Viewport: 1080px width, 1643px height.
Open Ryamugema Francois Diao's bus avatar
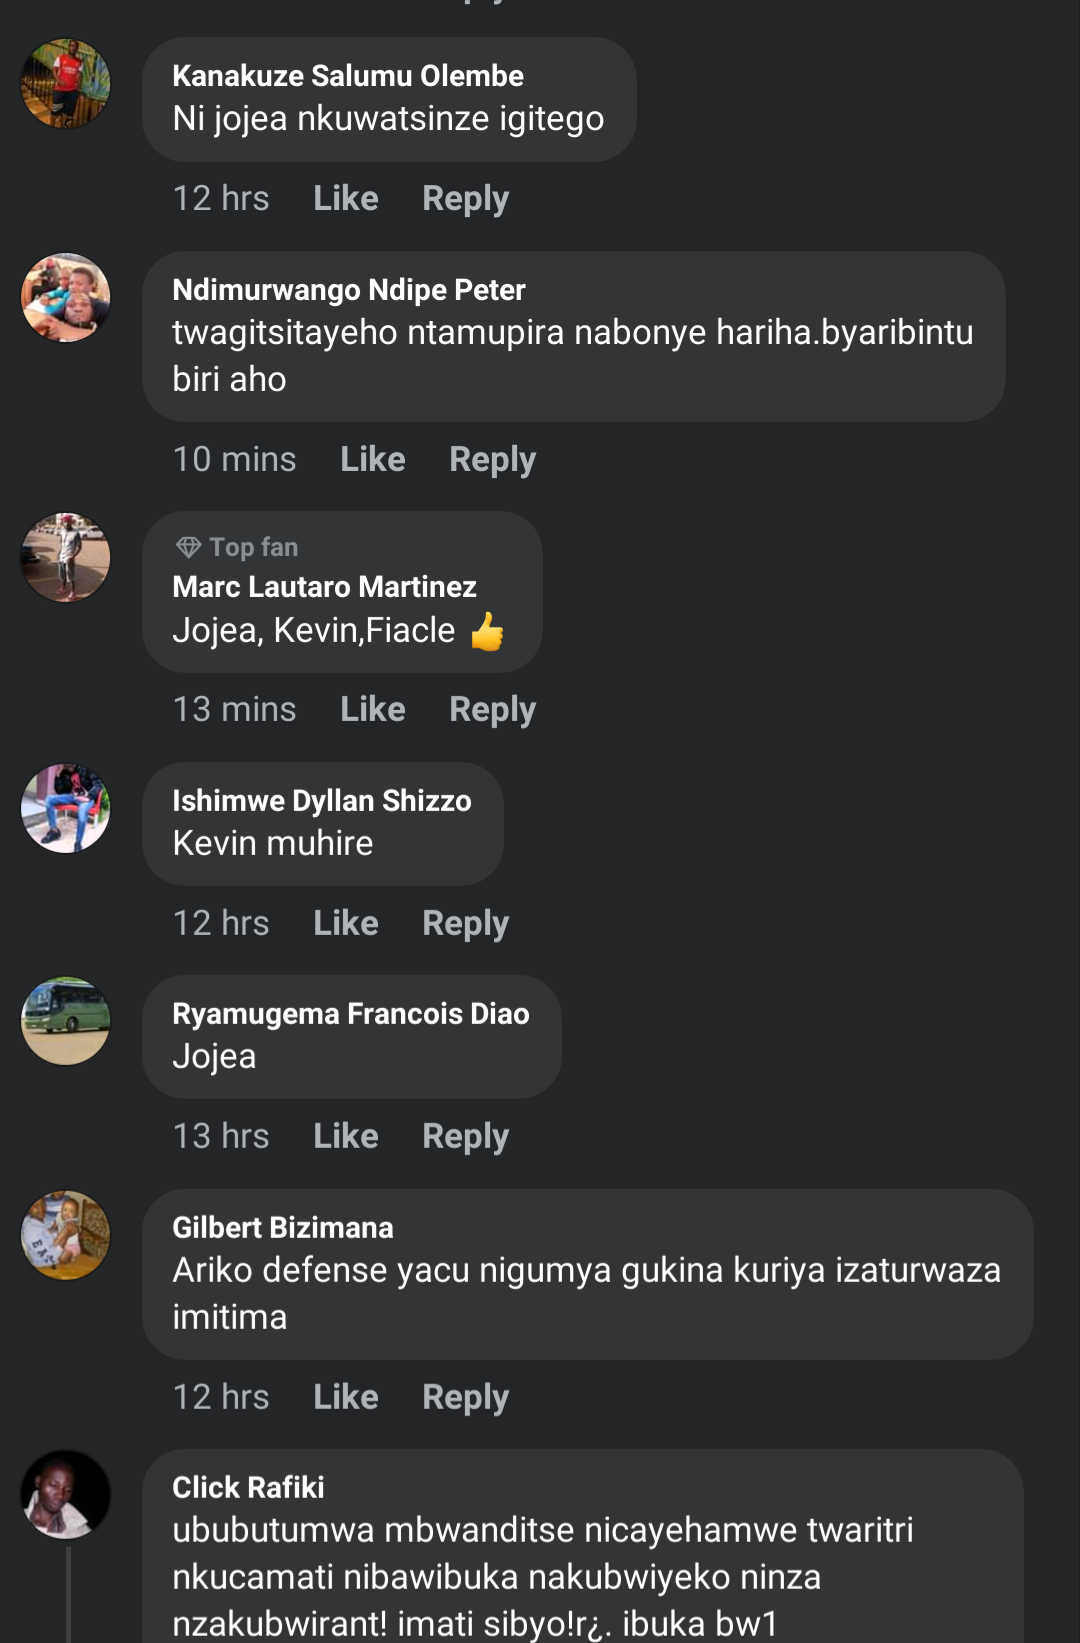(x=66, y=1021)
